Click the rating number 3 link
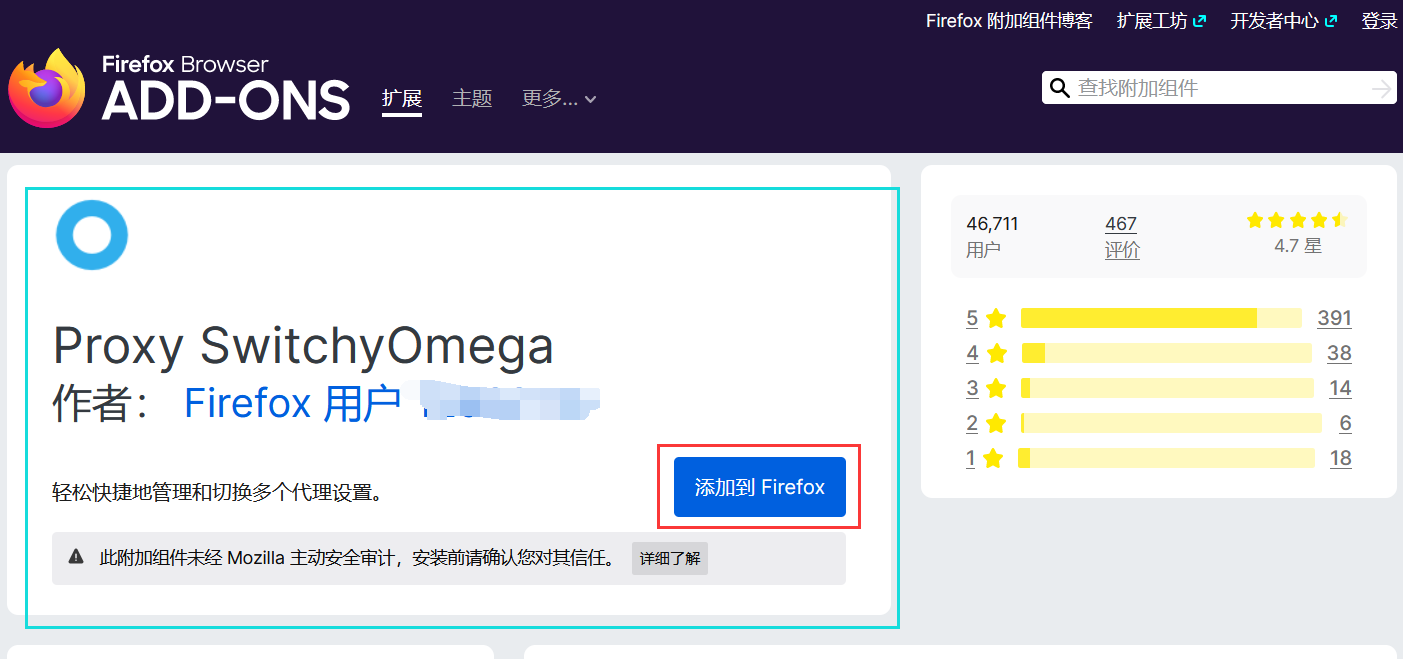The image size is (1403, 659). coord(972,388)
